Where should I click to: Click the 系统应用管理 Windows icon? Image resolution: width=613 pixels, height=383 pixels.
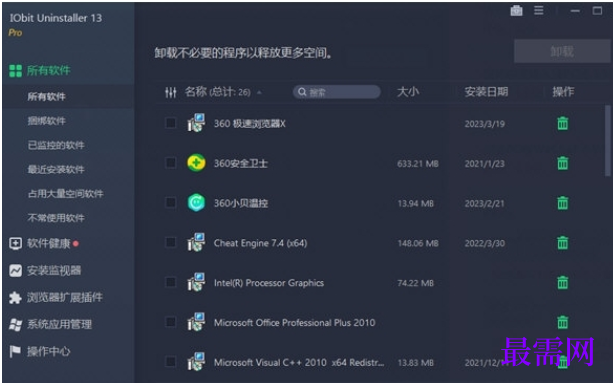pos(15,324)
